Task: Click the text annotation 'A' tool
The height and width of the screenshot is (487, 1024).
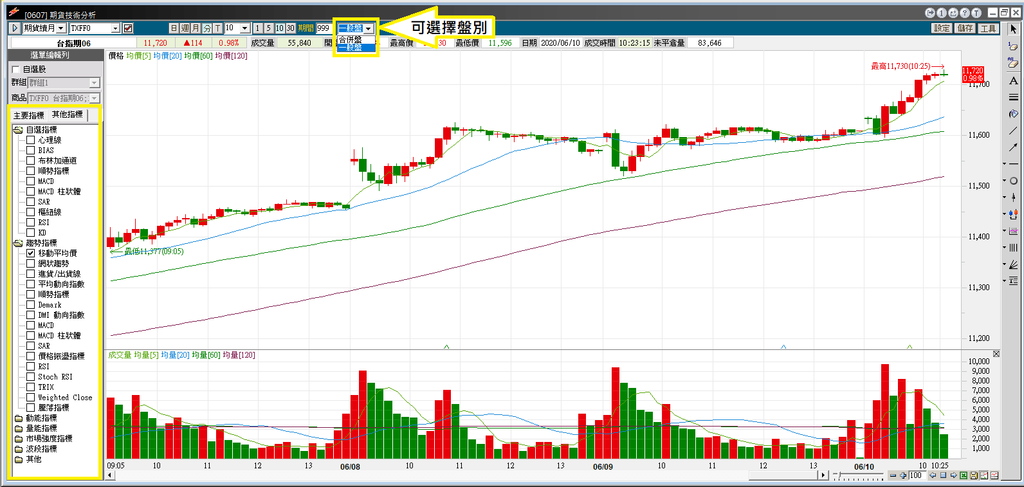Action: pos(1014,80)
